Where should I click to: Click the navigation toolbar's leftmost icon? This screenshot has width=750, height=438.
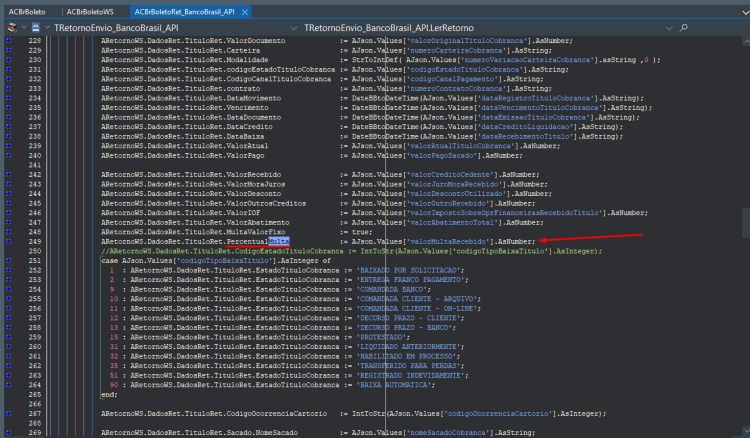(12, 28)
